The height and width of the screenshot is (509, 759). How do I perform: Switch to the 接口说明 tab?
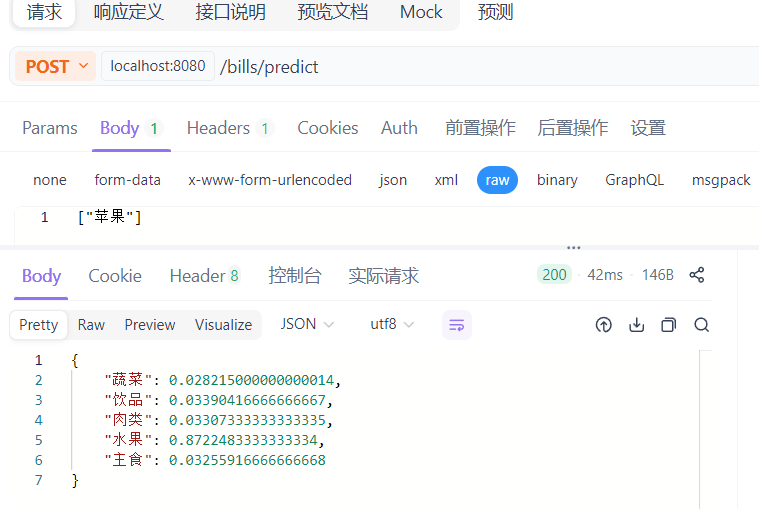230,12
